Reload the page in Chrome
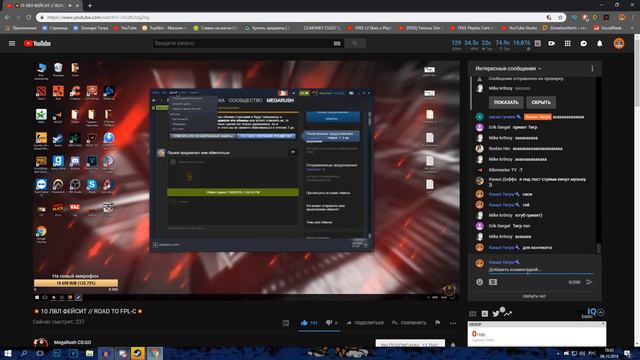Viewport: 640px width, 360px height. (28, 18)
